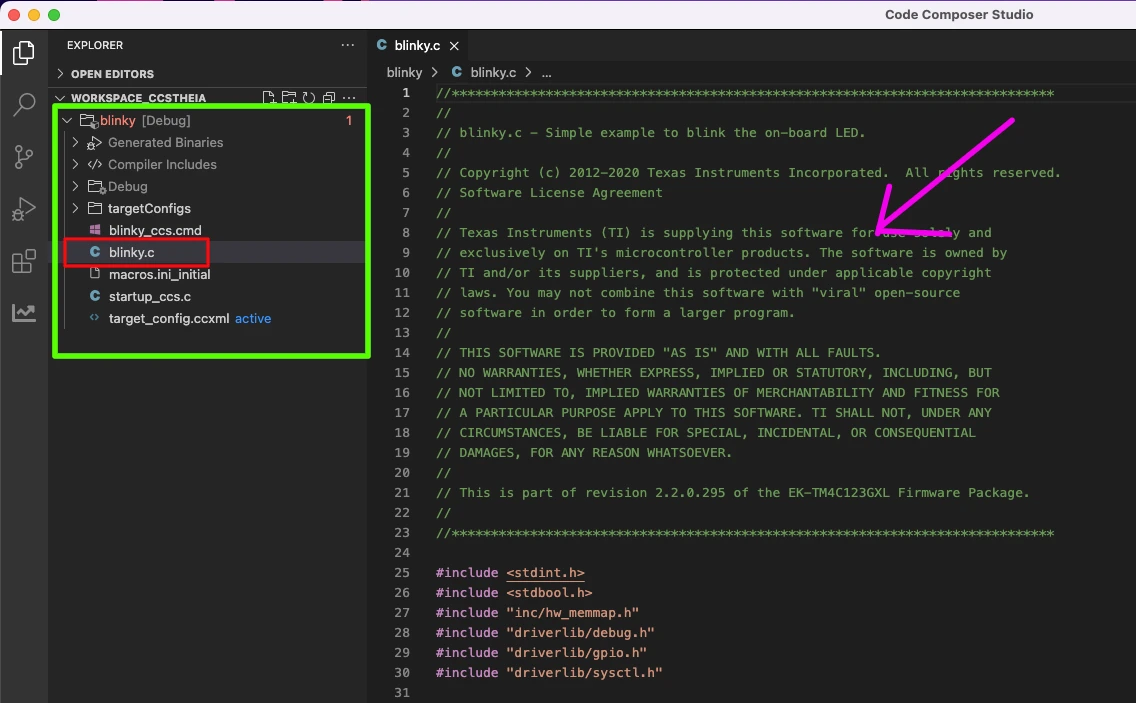1136x703 pixels.
Task: Refresh the workspace explorer
Action: click(309, 98)
